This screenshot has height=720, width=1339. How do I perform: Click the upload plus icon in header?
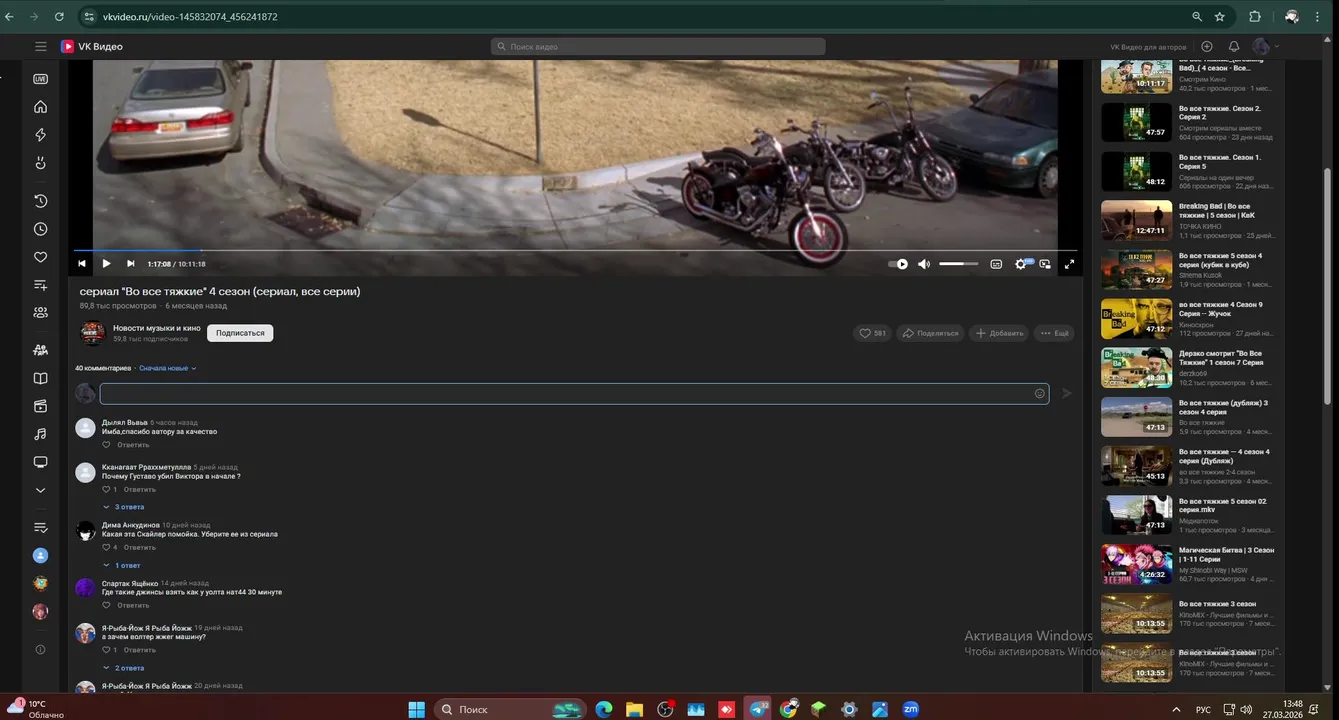[1207, 46]
